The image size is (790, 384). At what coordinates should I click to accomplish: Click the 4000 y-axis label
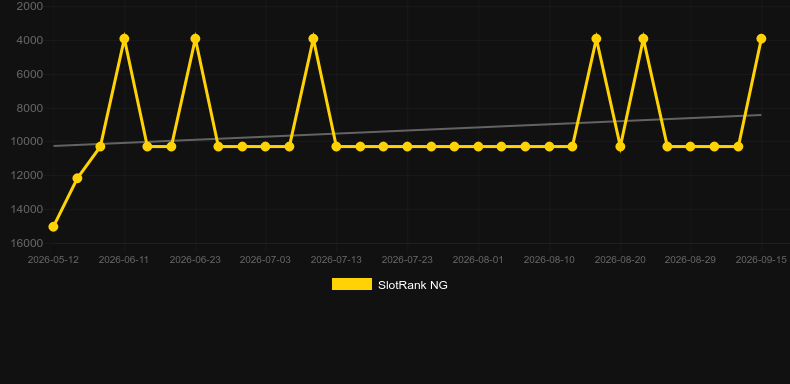(30, 40)
